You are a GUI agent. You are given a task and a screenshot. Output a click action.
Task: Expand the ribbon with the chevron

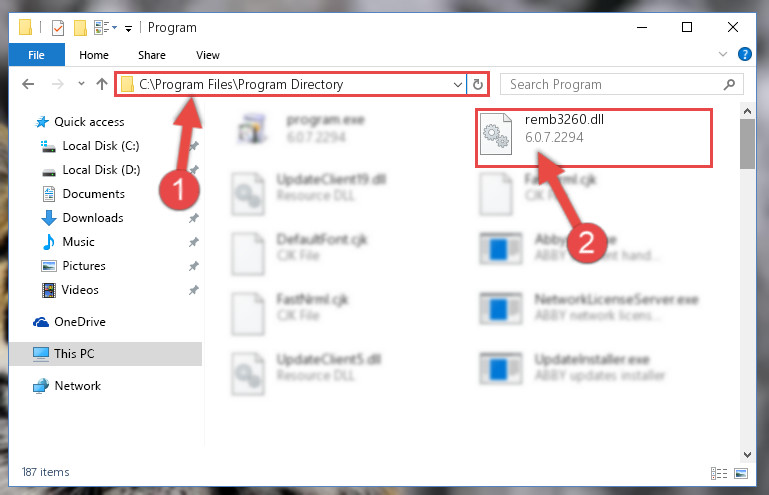pyautogui.click(x=722, y=54)
